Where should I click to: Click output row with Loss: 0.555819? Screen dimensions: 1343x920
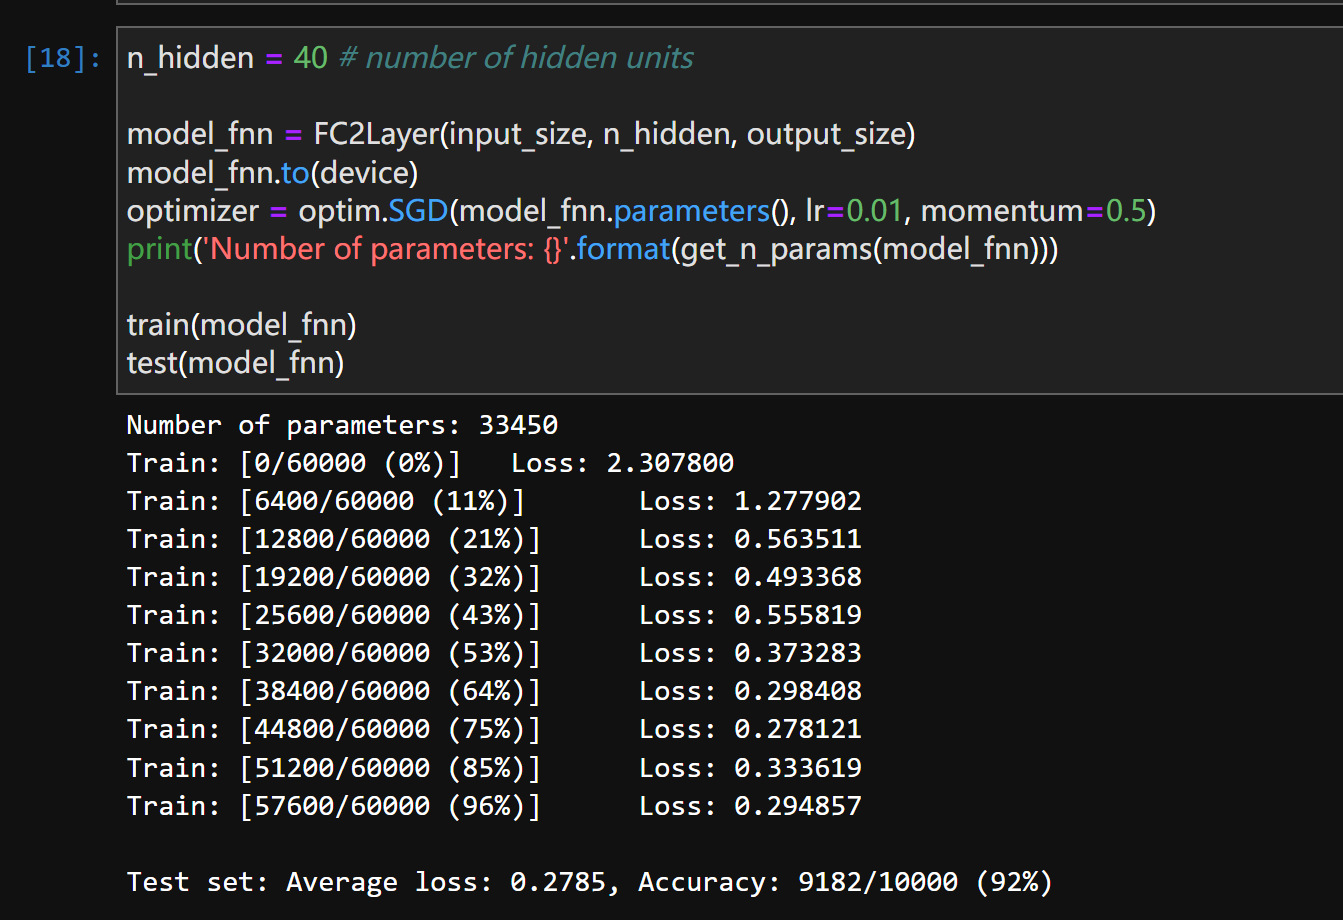(x=494, y=615)
